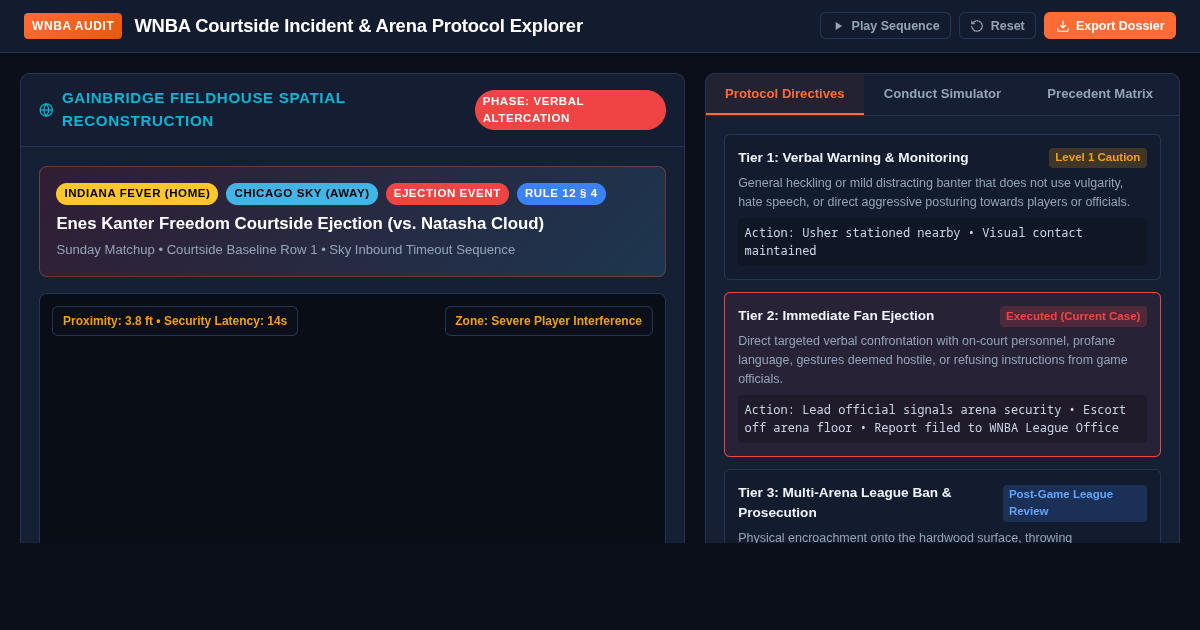Screen dimensions: 1200x630
Task: Select the Tier 2: Immediate Fan Ejection heading
Action: click(836, 316)
